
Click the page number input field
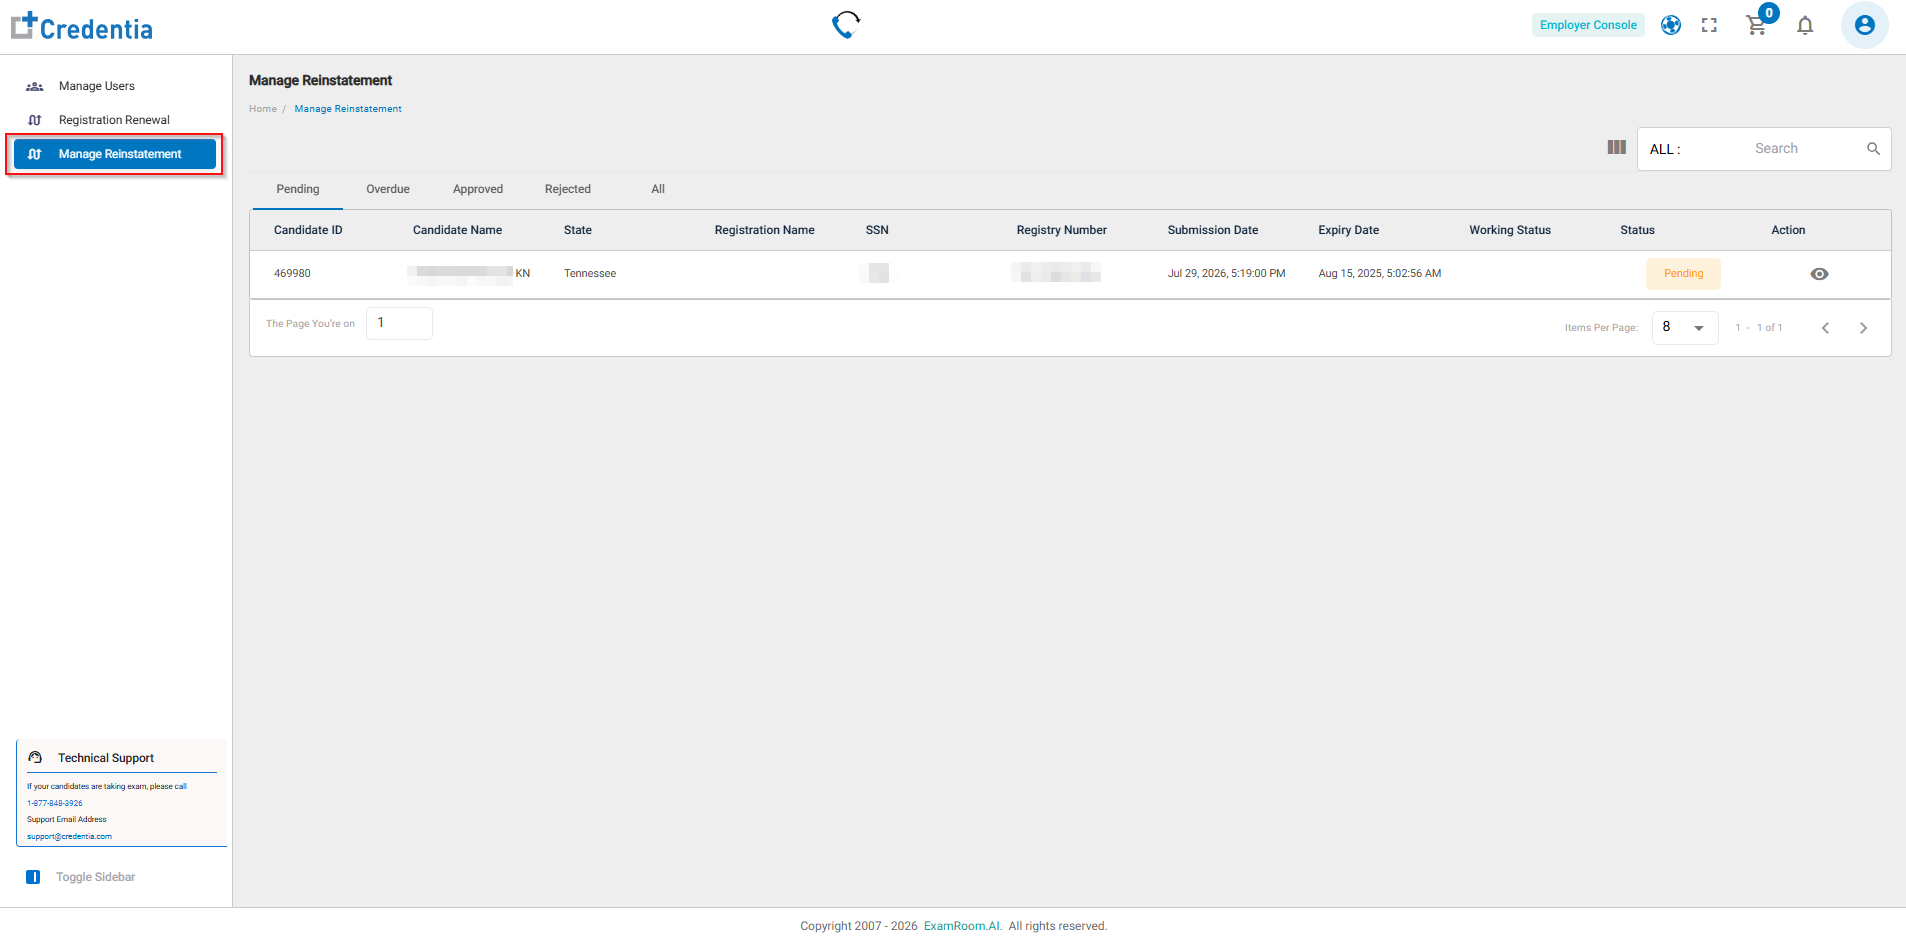(399, 323)
